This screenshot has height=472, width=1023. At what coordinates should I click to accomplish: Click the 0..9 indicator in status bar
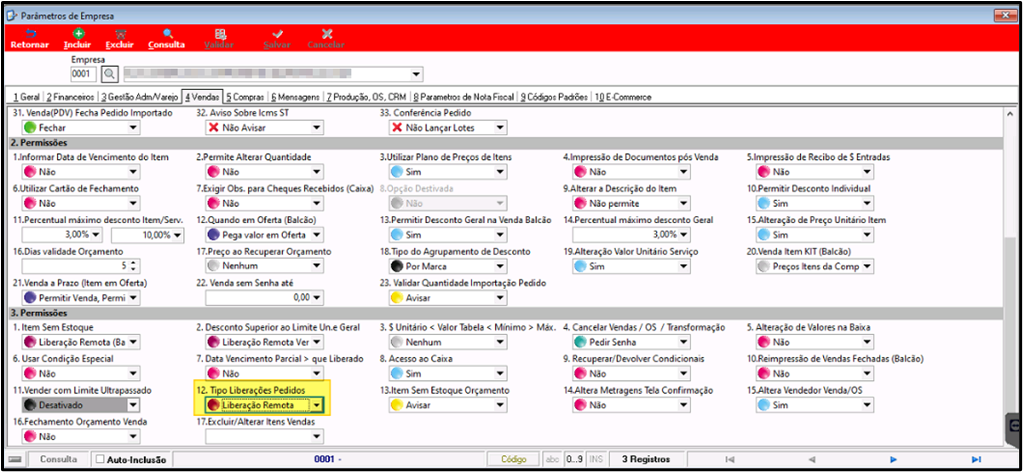pyautogui.click(x=574, y=460)
